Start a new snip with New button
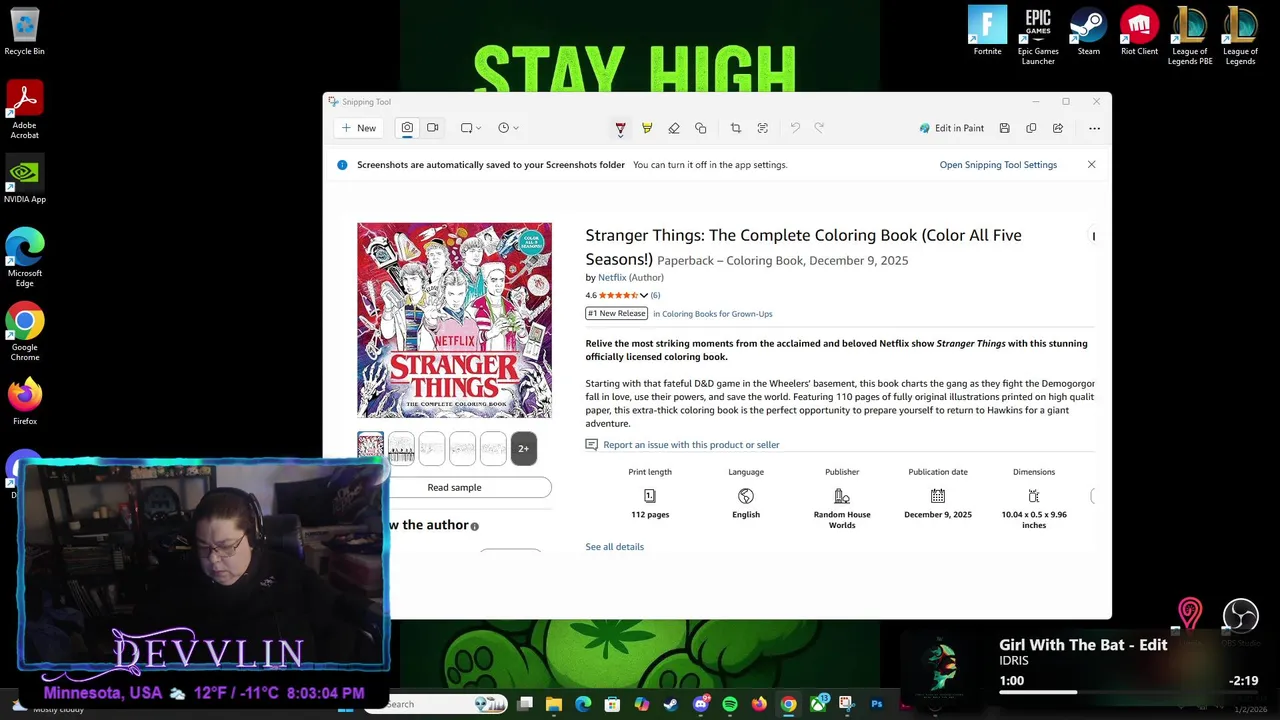 pos(358,128)
